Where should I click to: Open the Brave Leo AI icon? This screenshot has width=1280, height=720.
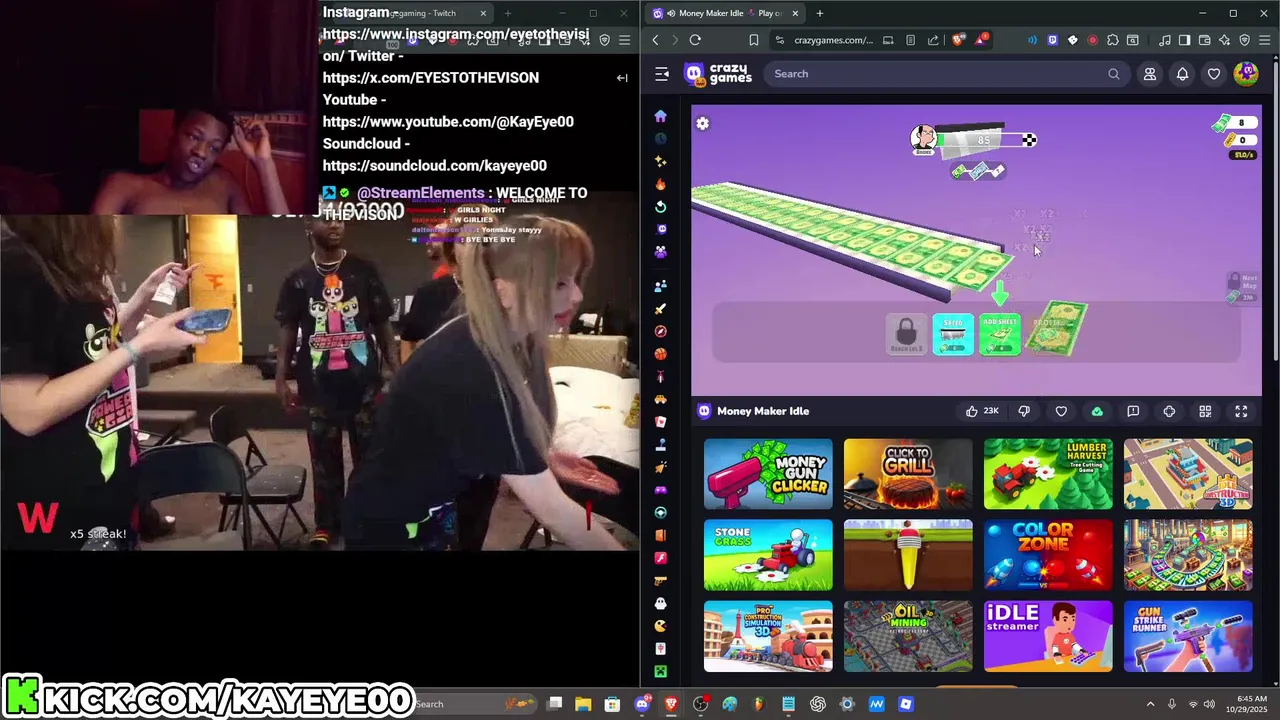tap(1225, 40)
